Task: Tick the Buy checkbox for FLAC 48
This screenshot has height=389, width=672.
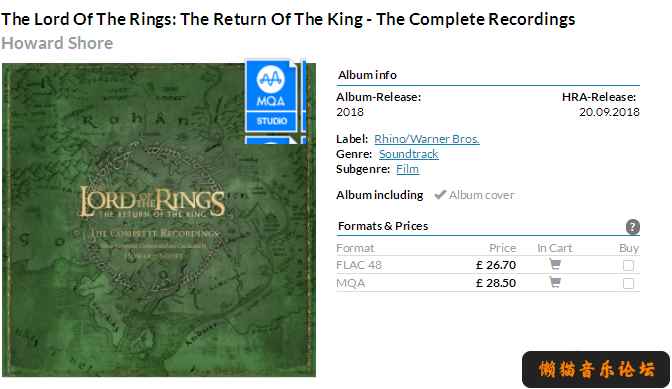Action: click(x=628, y=266)
